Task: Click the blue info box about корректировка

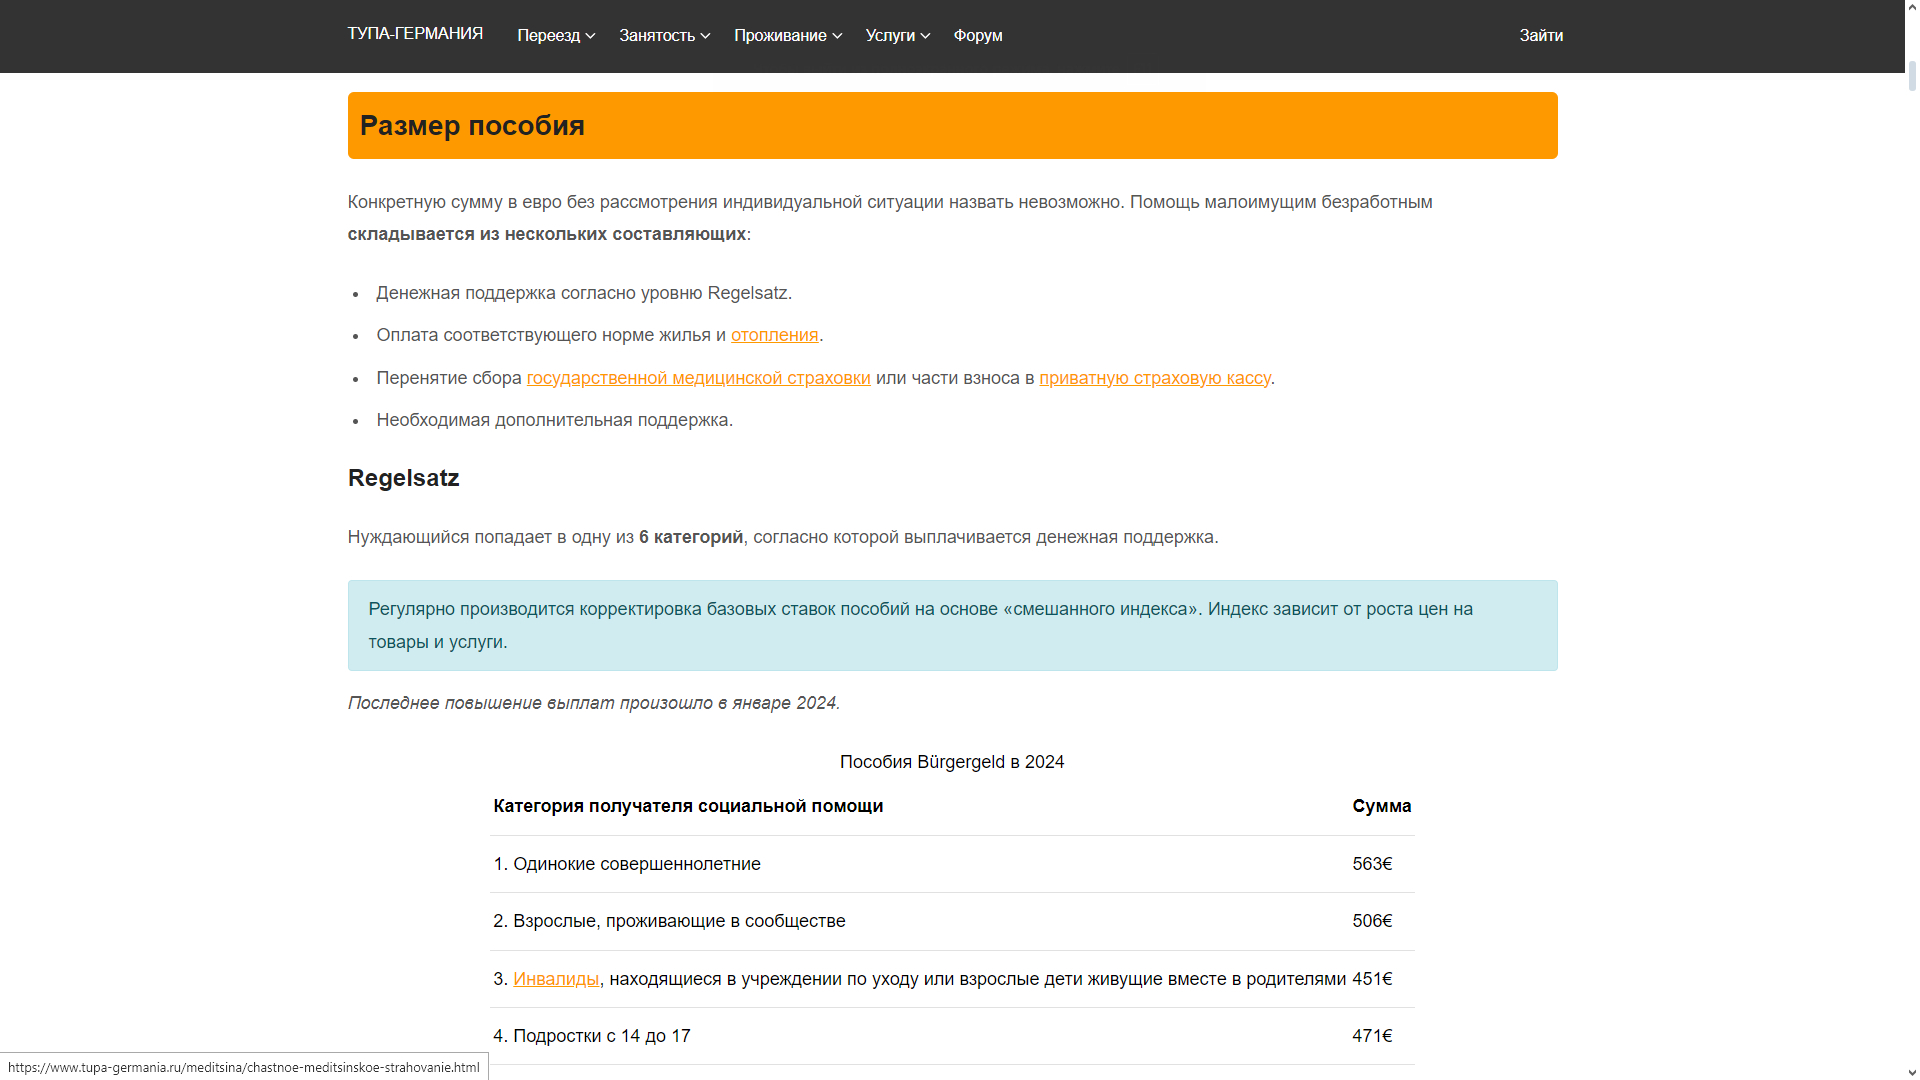Action: coord(952,625)
